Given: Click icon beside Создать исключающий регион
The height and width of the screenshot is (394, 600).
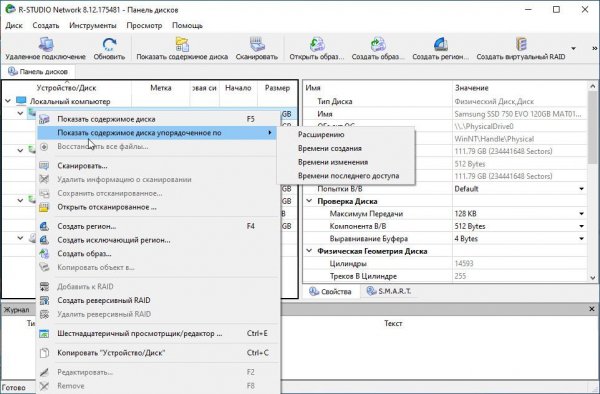Looking at the screenshot, I should click(44, 240).
